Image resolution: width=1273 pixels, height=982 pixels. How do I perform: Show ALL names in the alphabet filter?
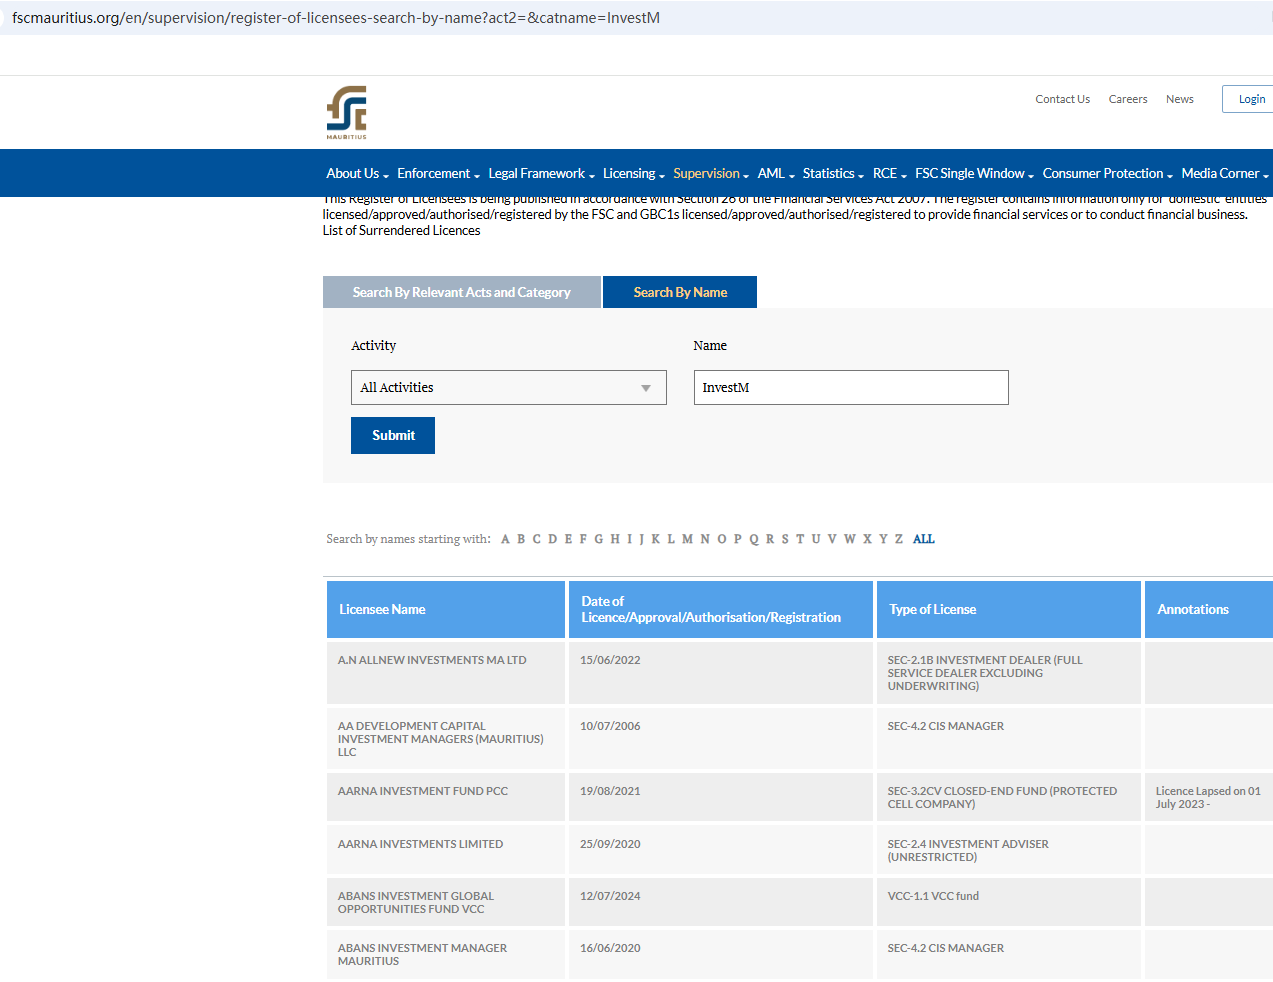coord(924,539)
